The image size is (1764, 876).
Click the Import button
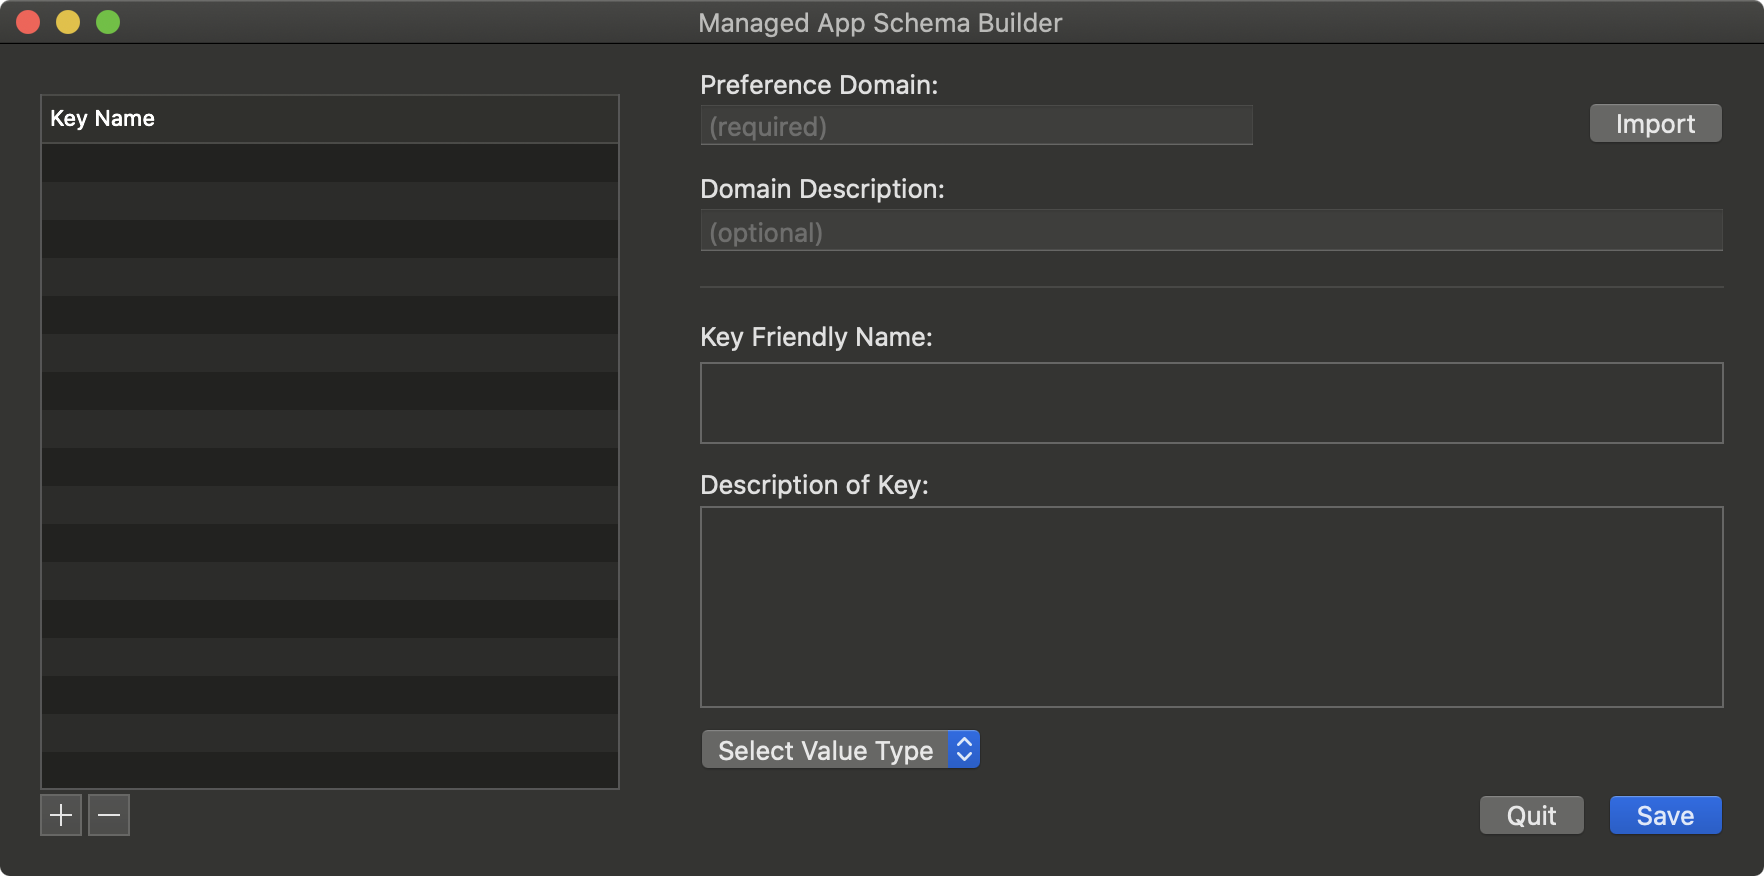click(x=1655, y=124)
